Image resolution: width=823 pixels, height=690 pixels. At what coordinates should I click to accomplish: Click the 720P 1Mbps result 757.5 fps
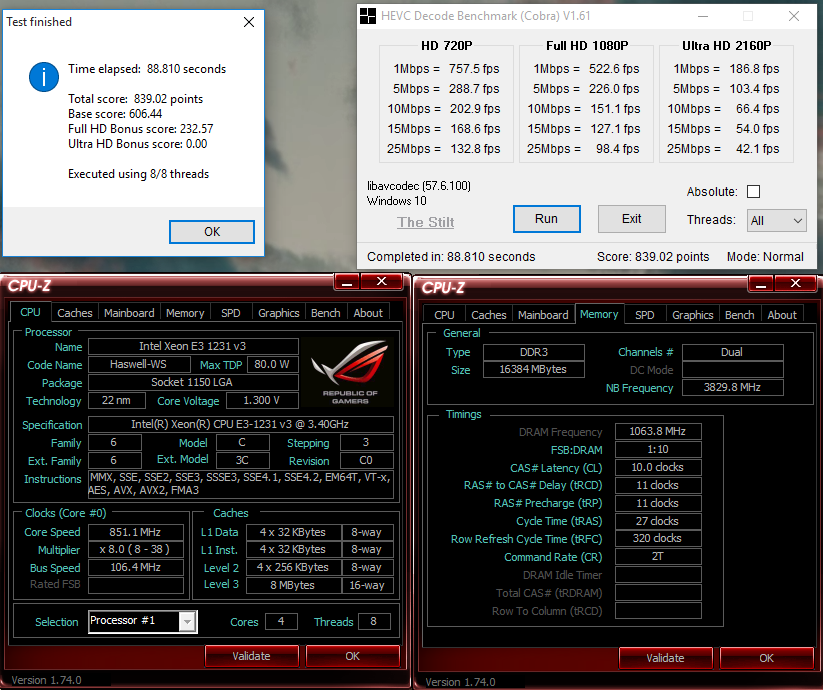coord(474,69)
